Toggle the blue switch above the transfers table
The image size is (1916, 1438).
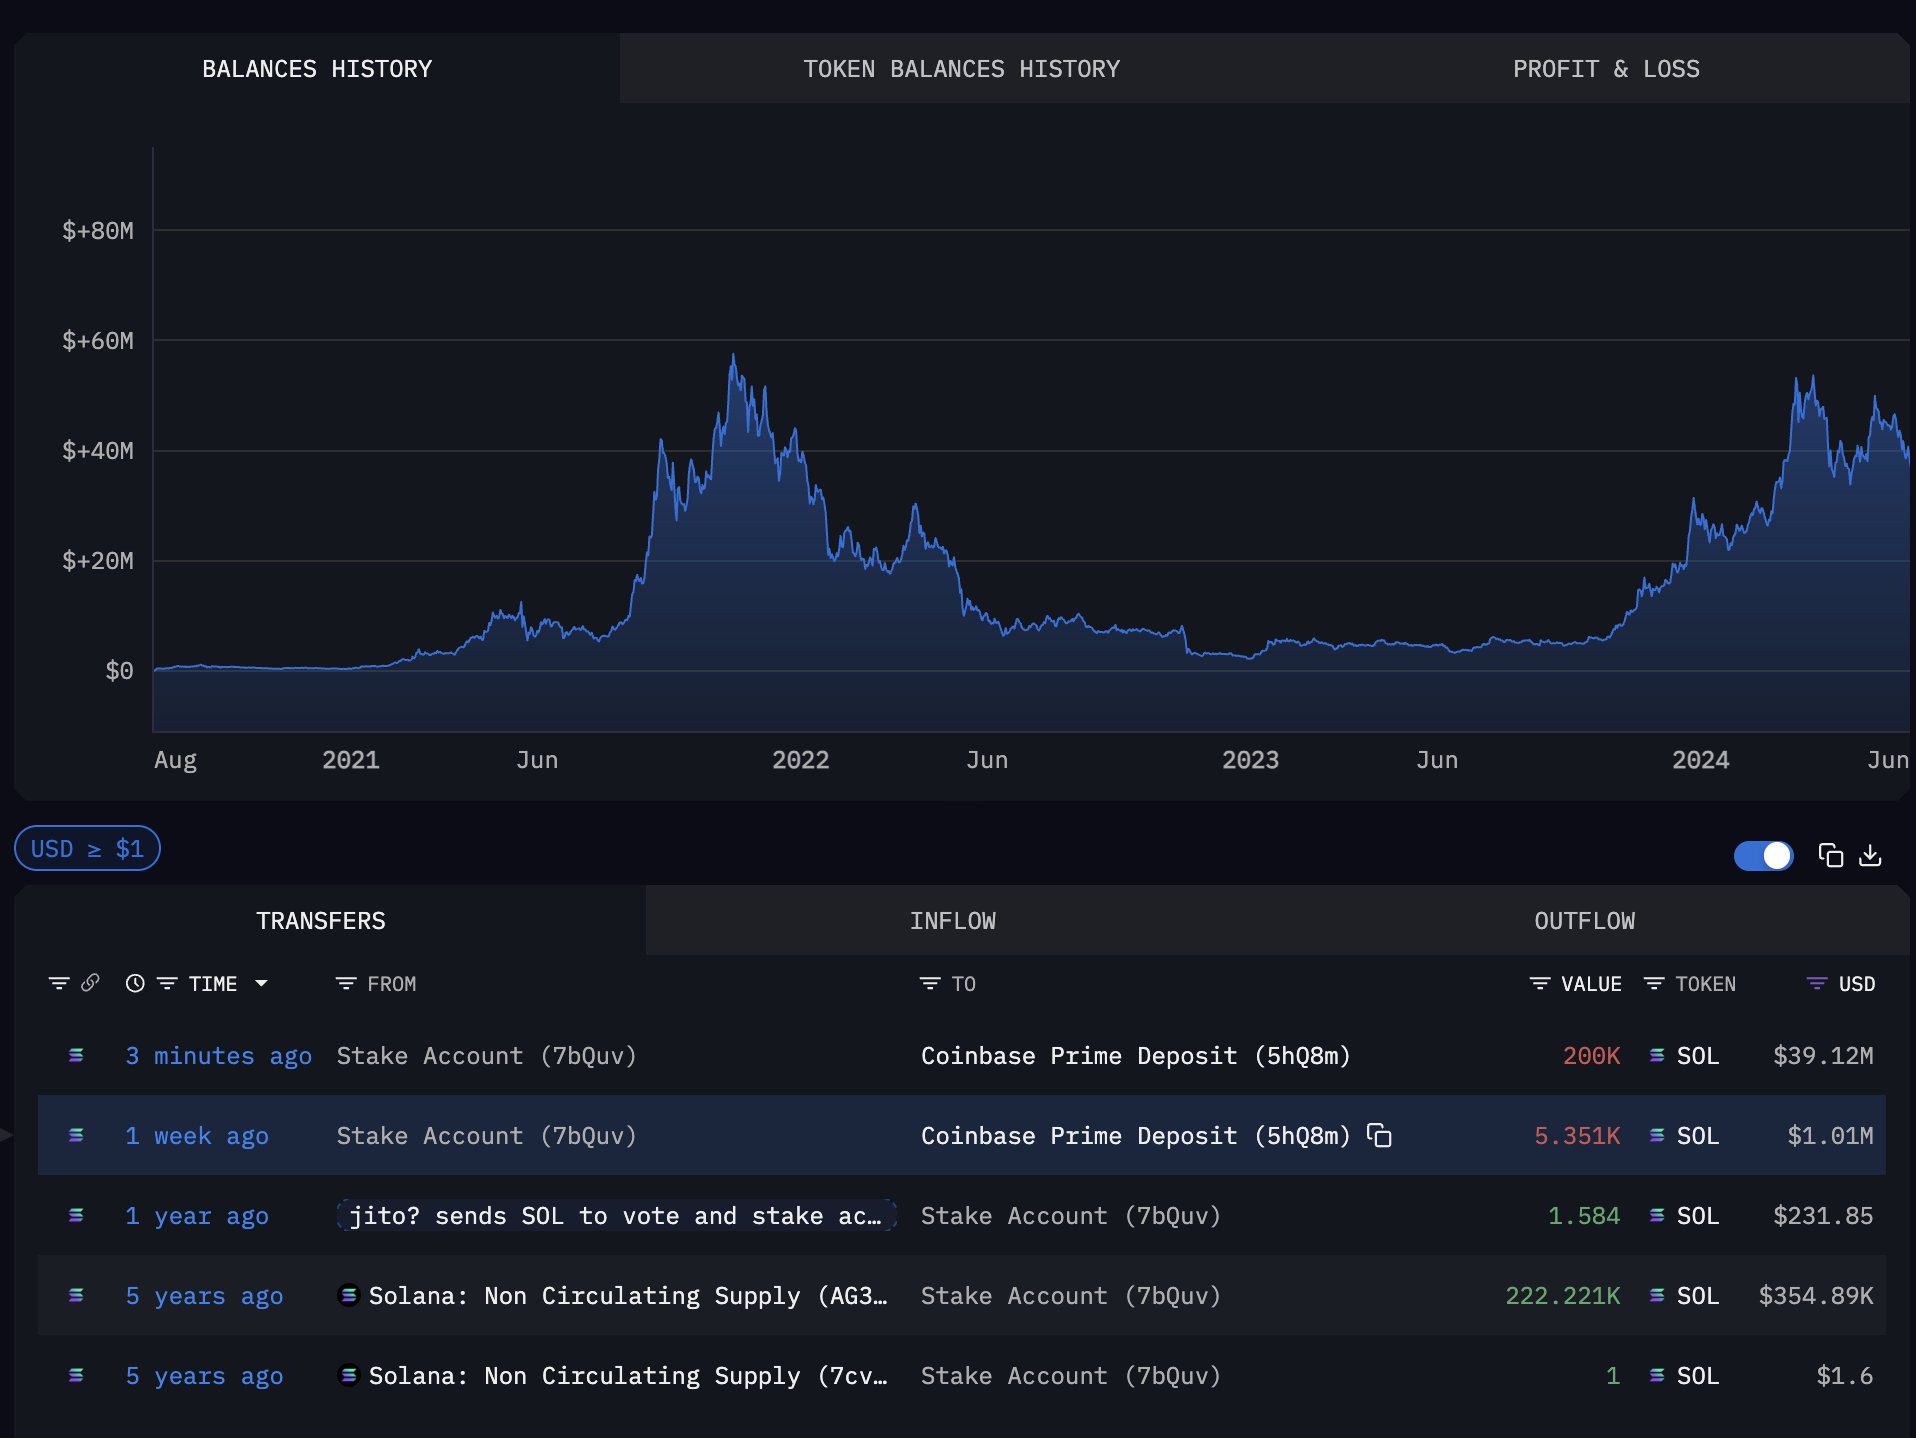click(x=1763, y=856)
